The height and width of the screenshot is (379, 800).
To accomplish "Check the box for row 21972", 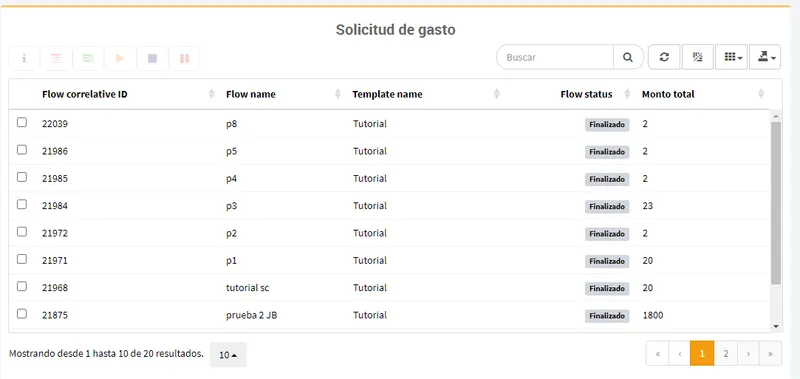I will click(22, 232).
